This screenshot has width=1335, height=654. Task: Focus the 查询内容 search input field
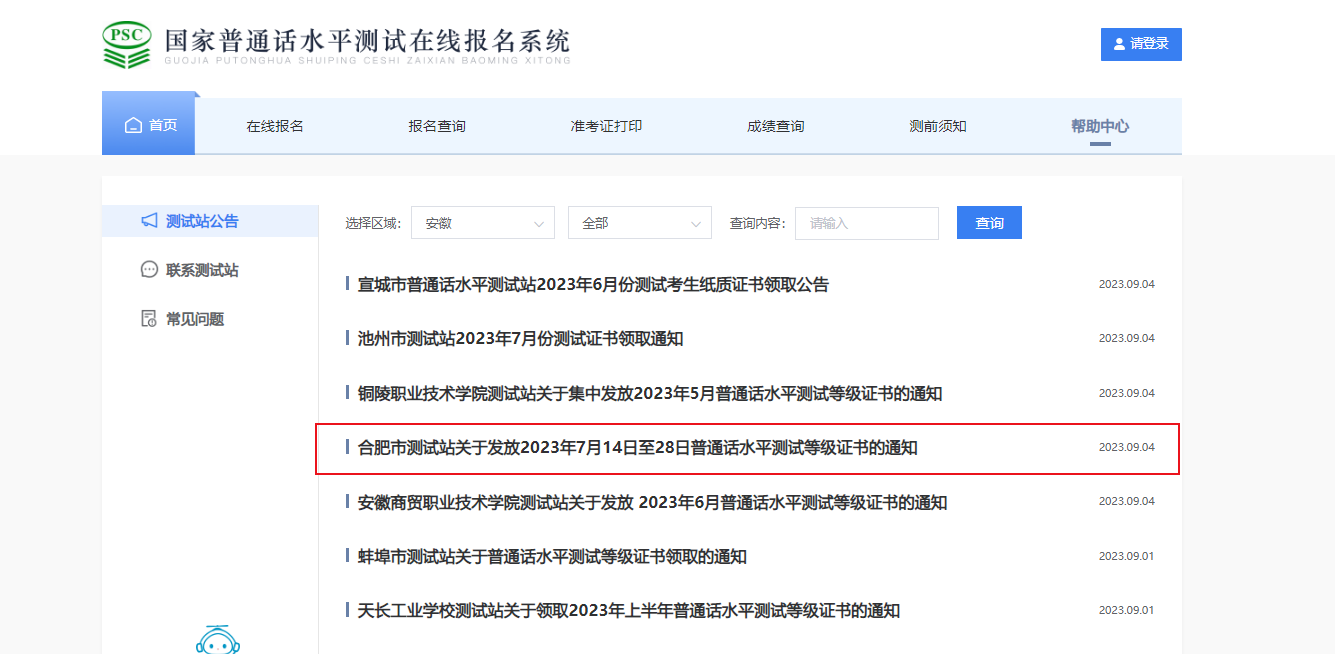tap(866, 223)
